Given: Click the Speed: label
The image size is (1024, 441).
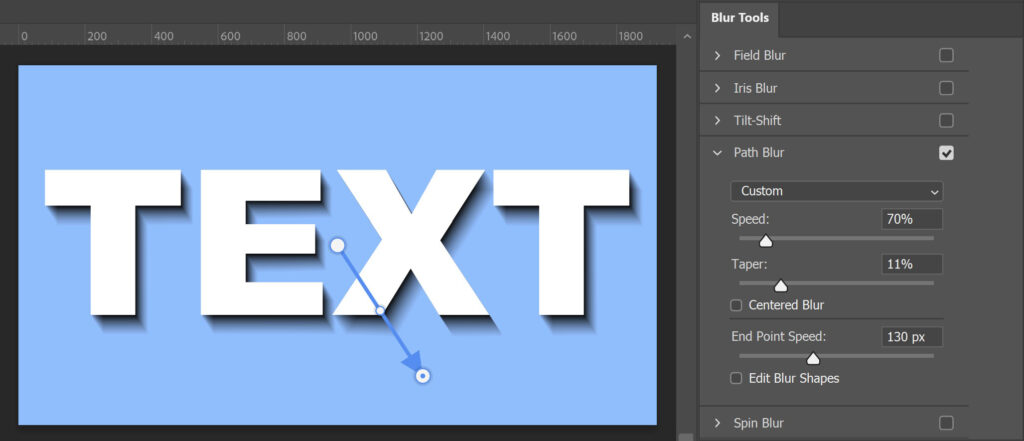Looking at the screenshot, I should (750, 220).
